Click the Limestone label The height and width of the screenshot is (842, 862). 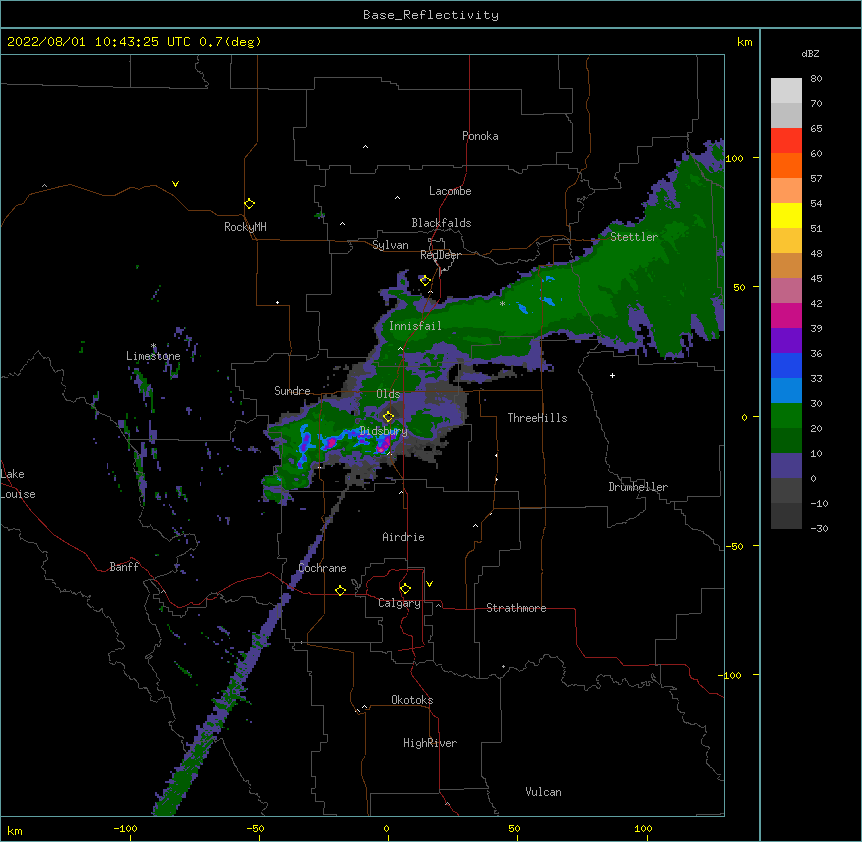coord(153,356)
